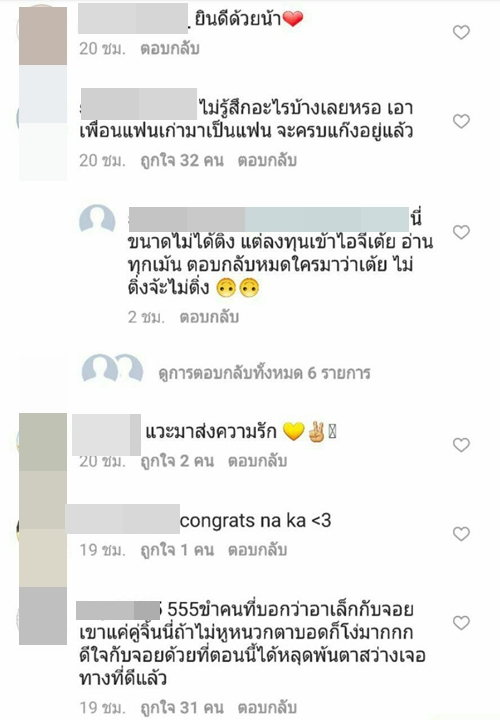The image size is (500, 720).
Task: Open the default avatar of the nested reply
Action: tap(97, 221)
